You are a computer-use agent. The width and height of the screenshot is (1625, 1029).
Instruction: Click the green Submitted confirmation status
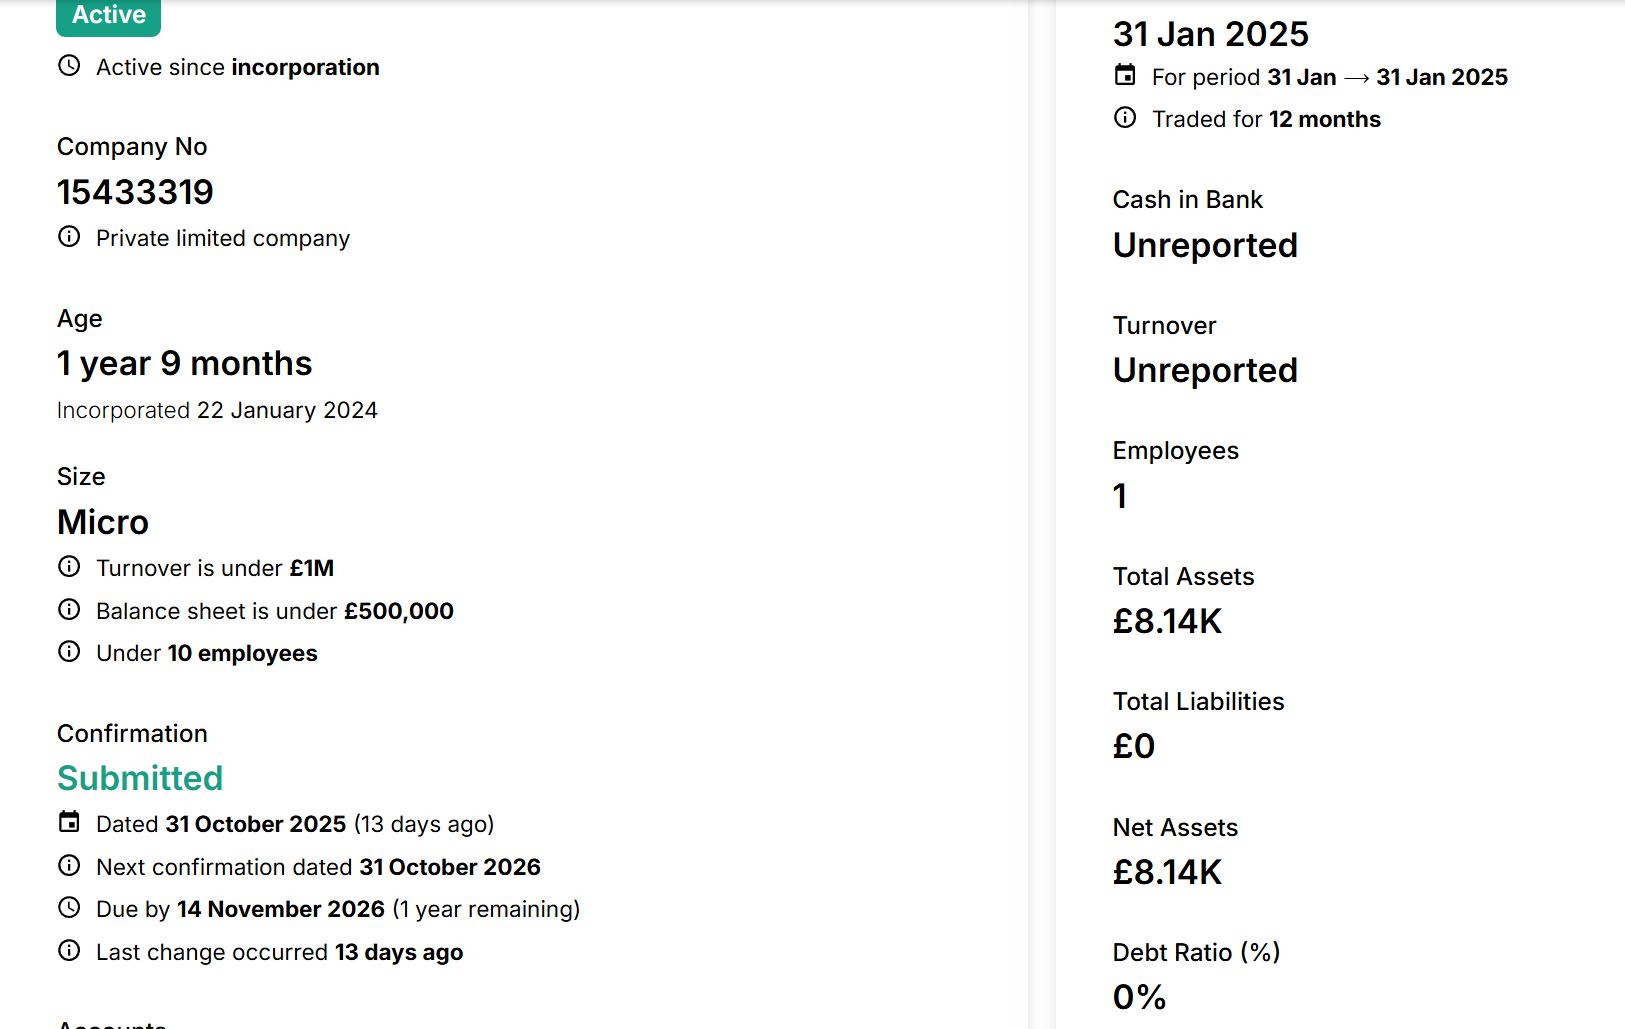coord(140,778)
